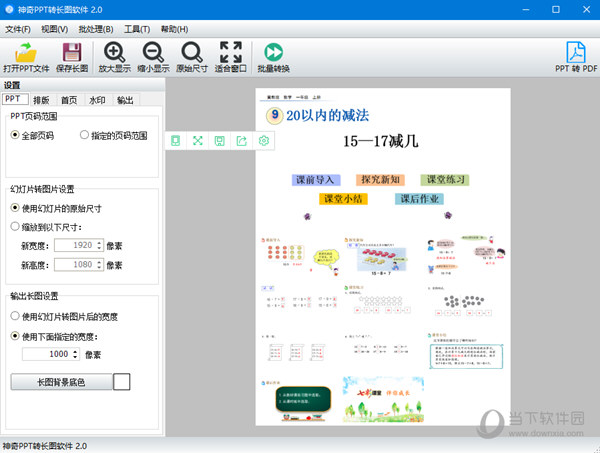The height and width of the screenshot is (453, 600).
Task: Switch to the Watermark (水印) tab
Action: tap(96, 100)
